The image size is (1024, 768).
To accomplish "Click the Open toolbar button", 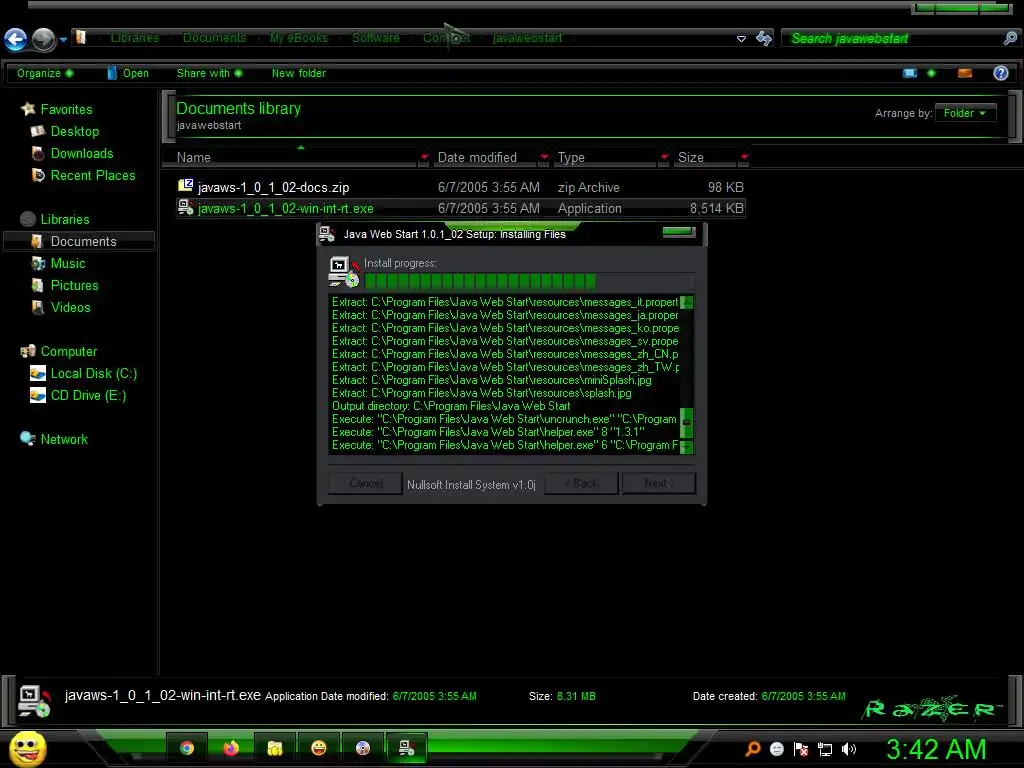I will (128, 73).
